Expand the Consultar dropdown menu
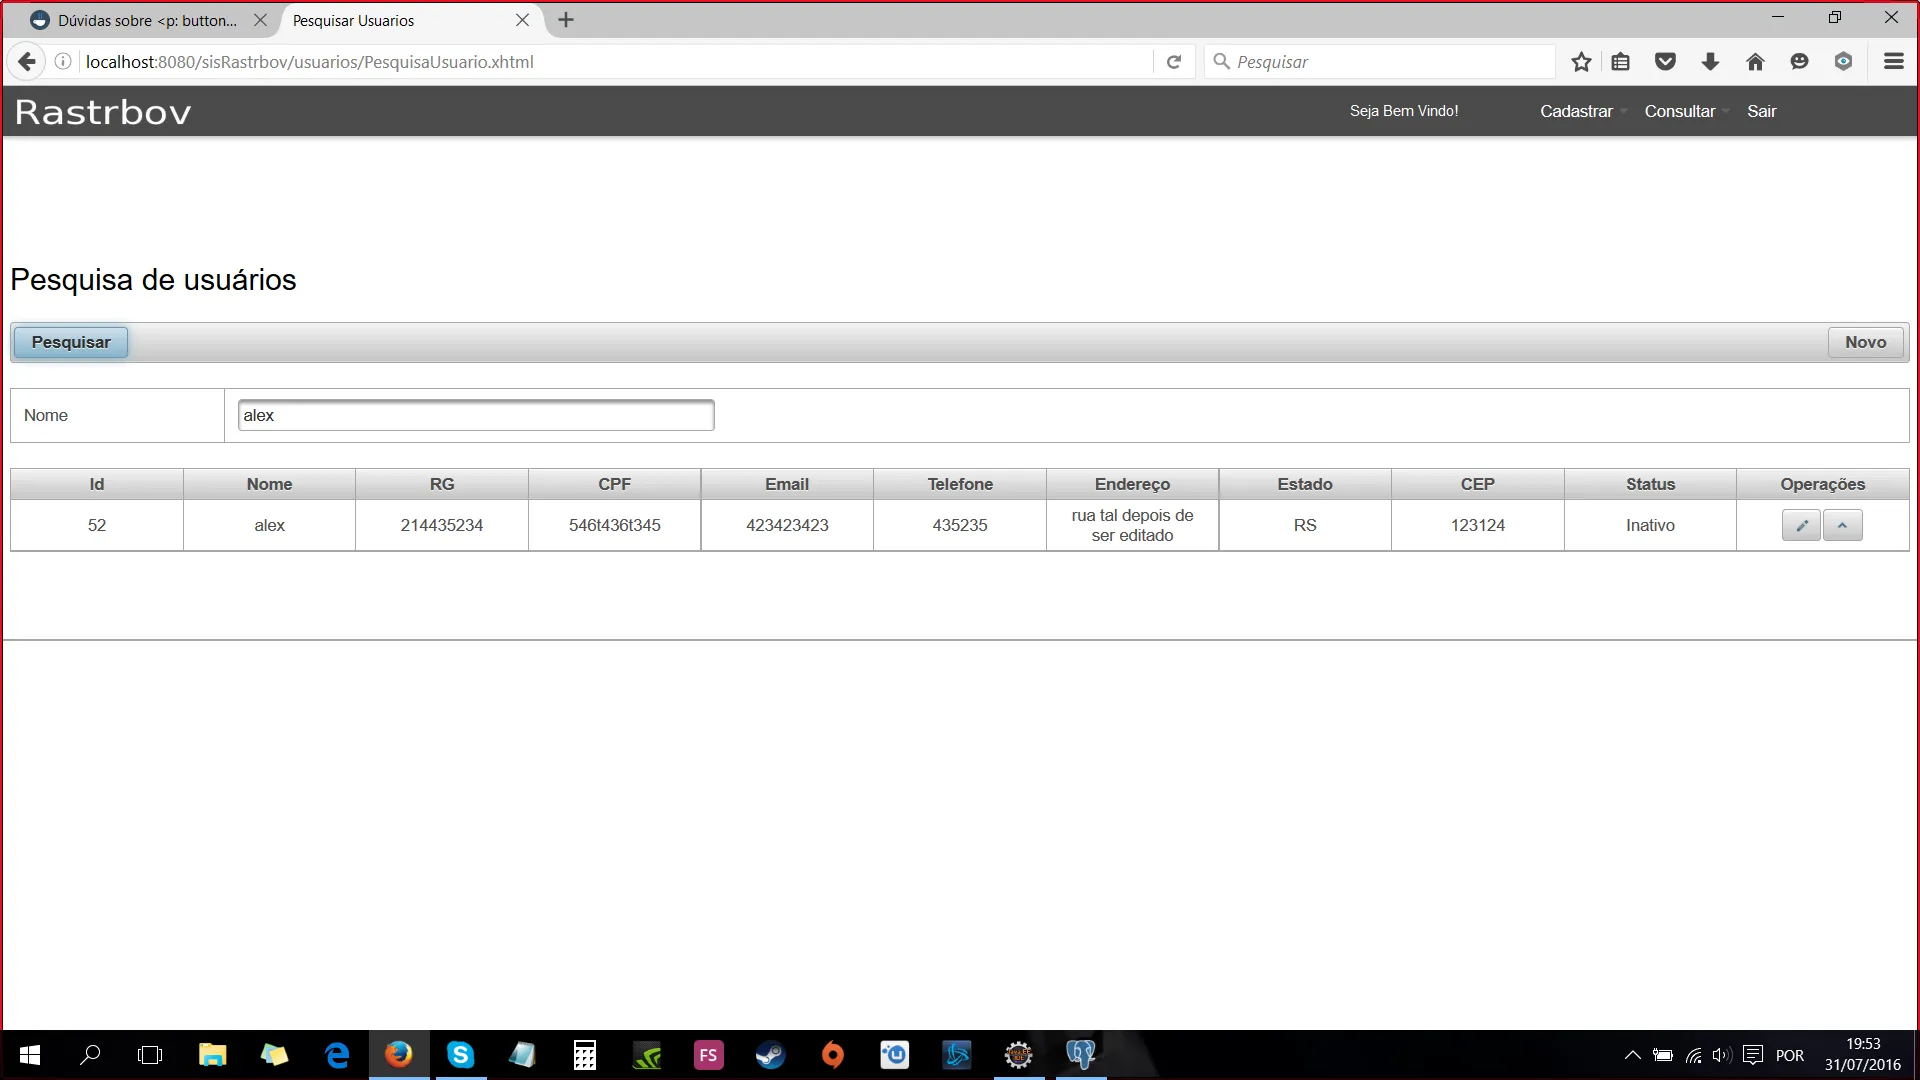 1680,111
